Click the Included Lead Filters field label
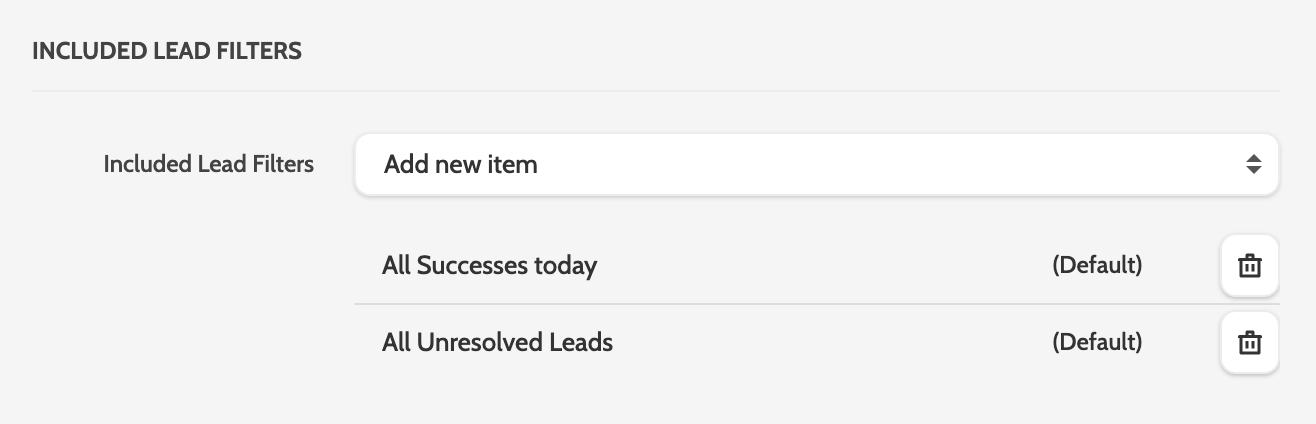 tap(208, 164)
